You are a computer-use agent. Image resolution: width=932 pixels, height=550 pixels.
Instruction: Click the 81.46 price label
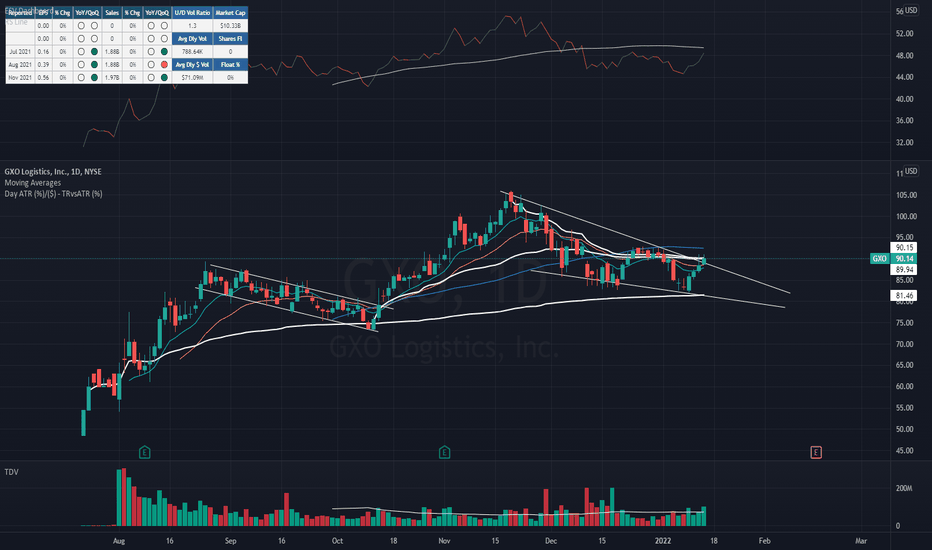pyautogui.click(x=904, y=296)
